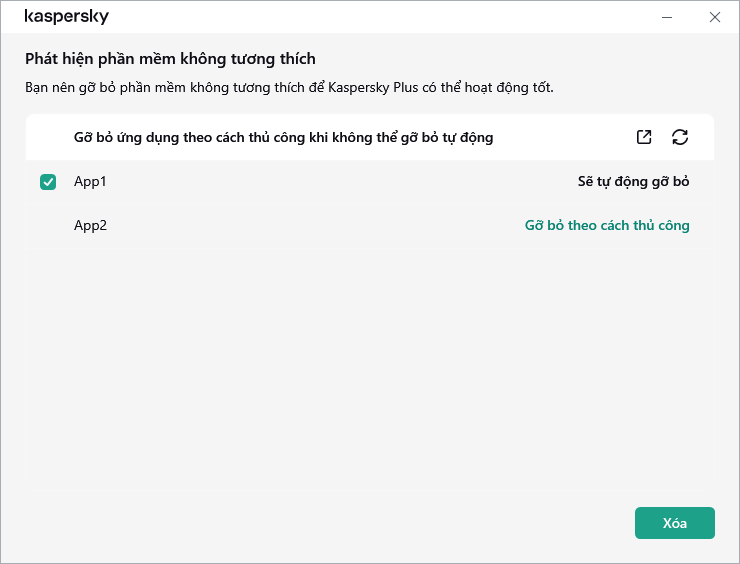
Task: Open the manual removal guide external link icon
Action: point(644,137)
